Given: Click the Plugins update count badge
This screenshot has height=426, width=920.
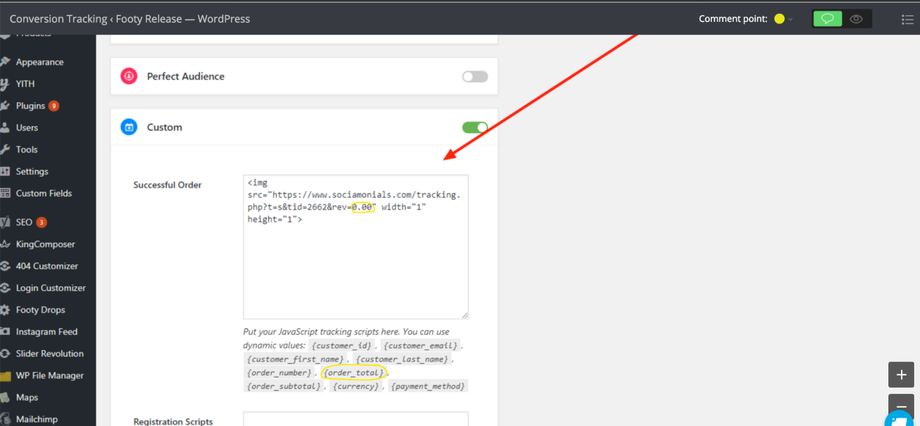Looking at the screenshot, I should [x=54, y=106].
